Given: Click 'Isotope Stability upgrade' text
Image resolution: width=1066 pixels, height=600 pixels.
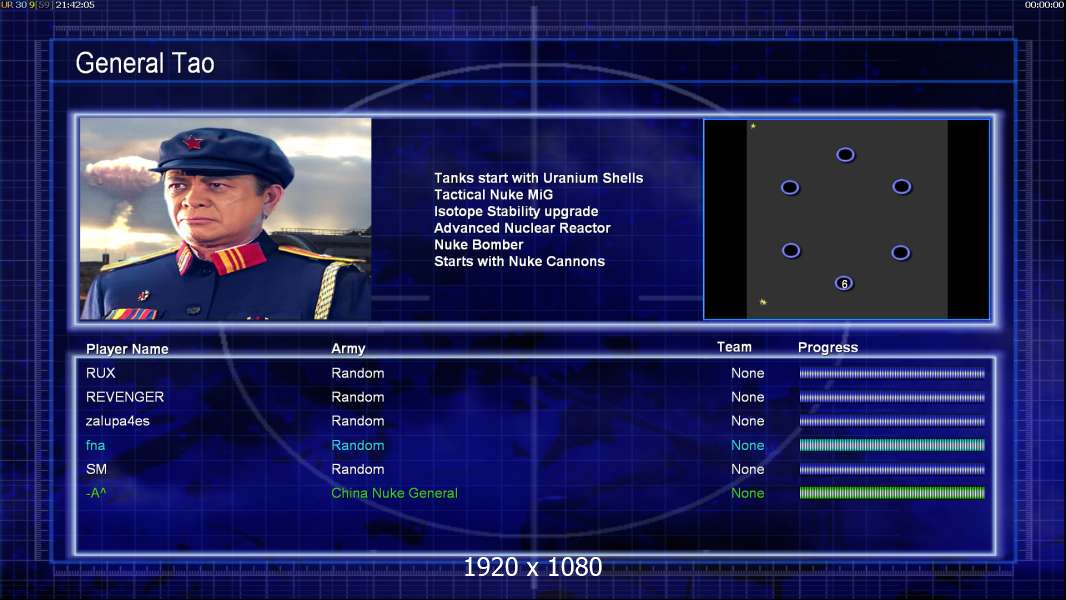Looking at the screenshot, I should click(516, 211).
